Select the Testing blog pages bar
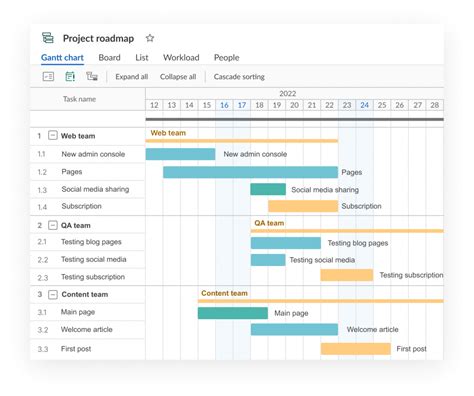 click(286, 243)
